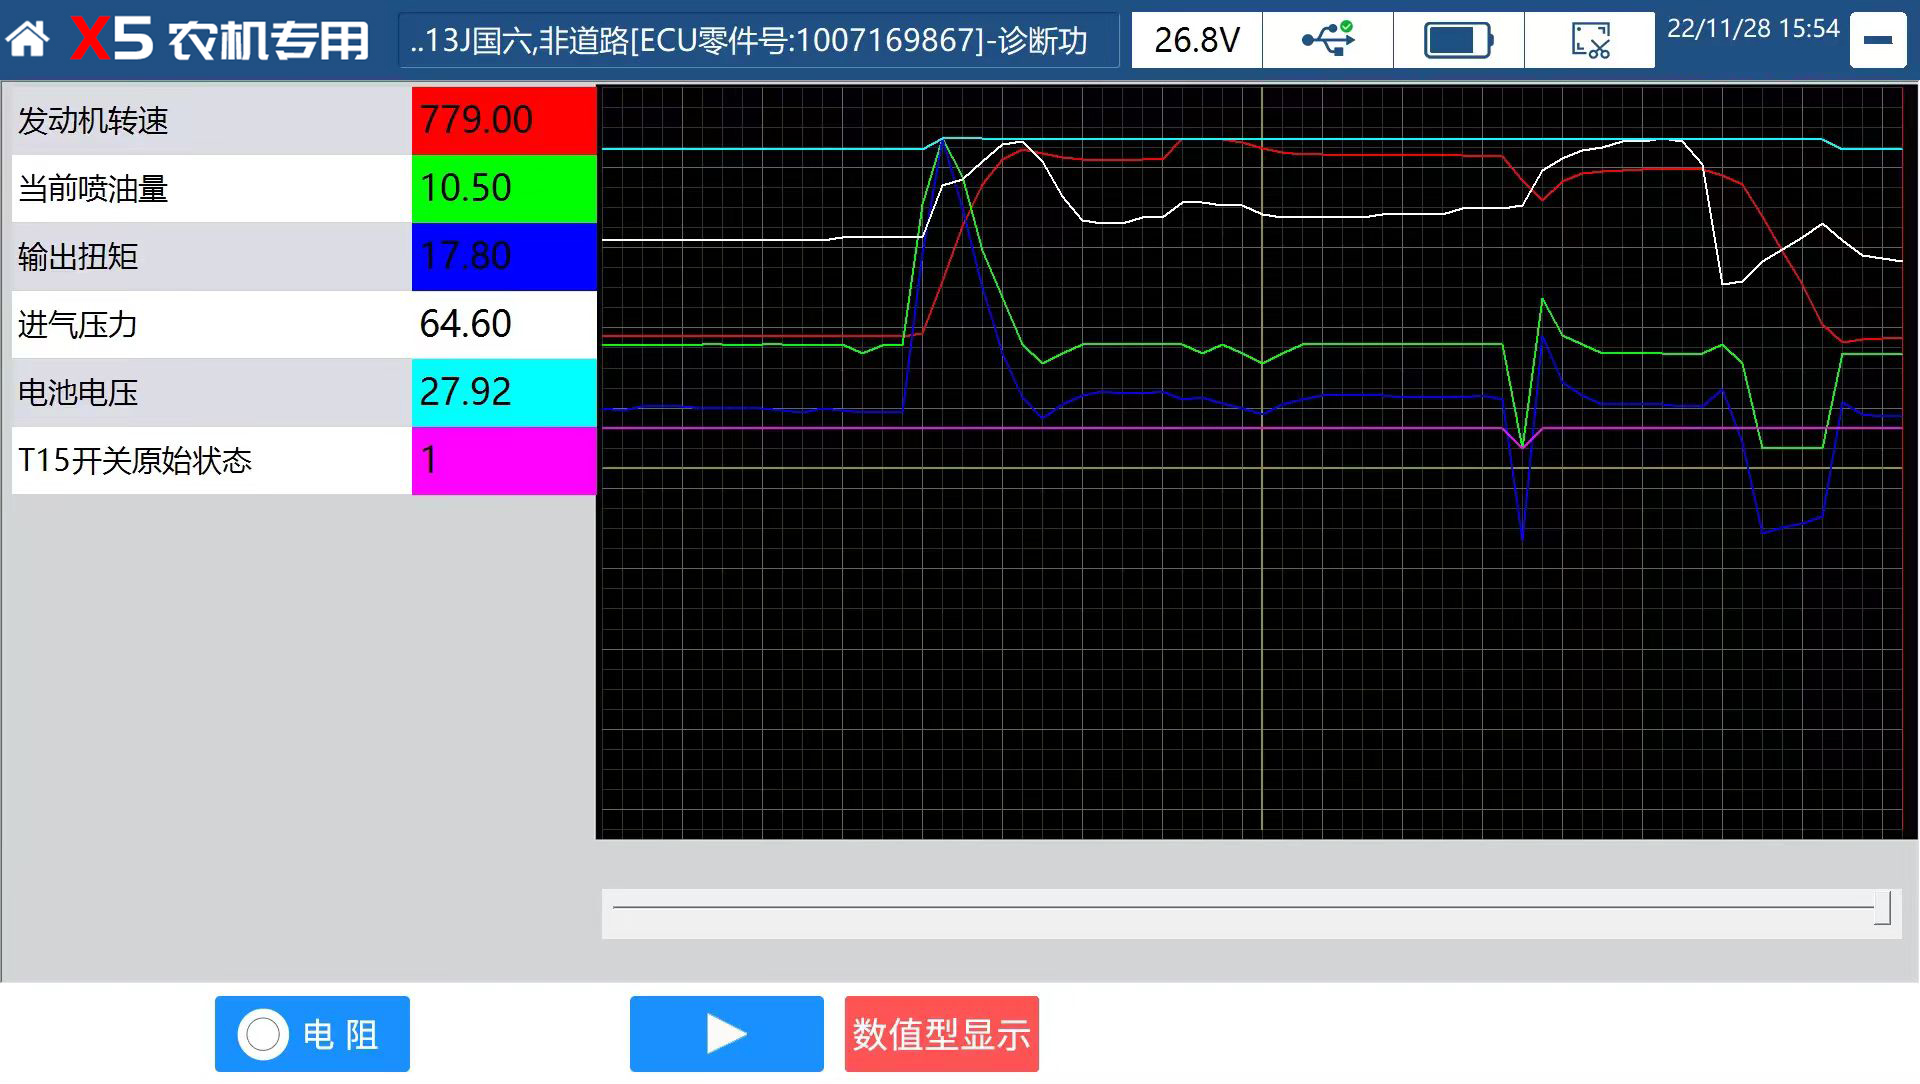Click the timeline slider handle
The width and height of the screenshot is (1920, 1084).
[1882, 908]
